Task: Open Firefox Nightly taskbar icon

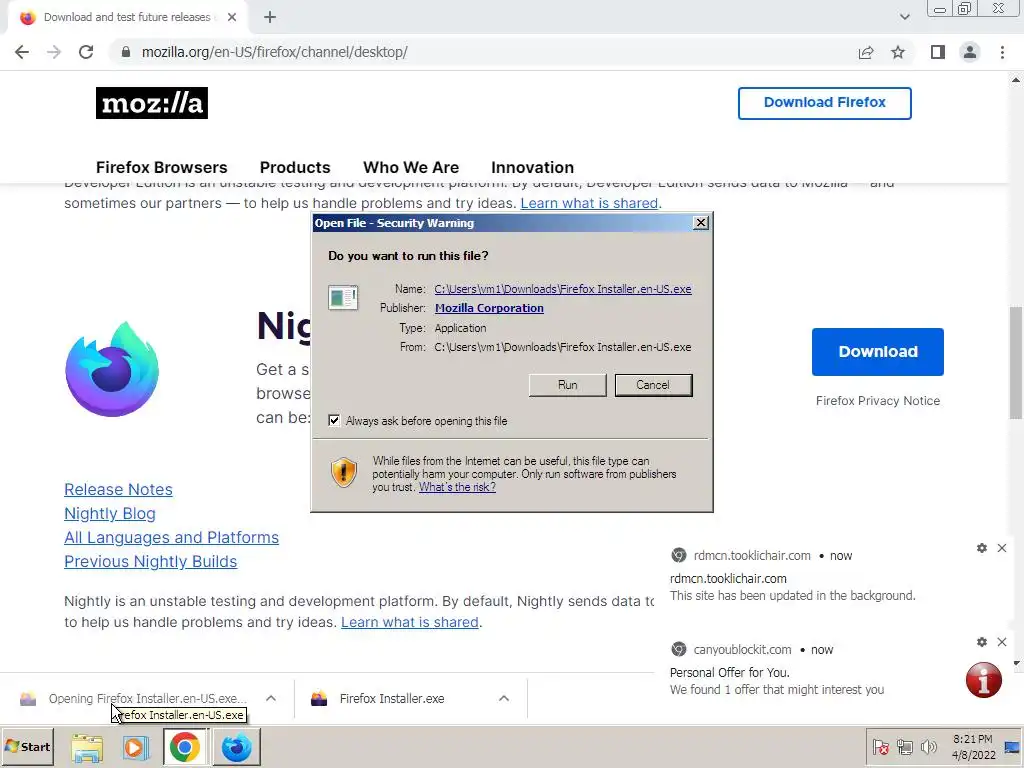Action: click(236, 747)
